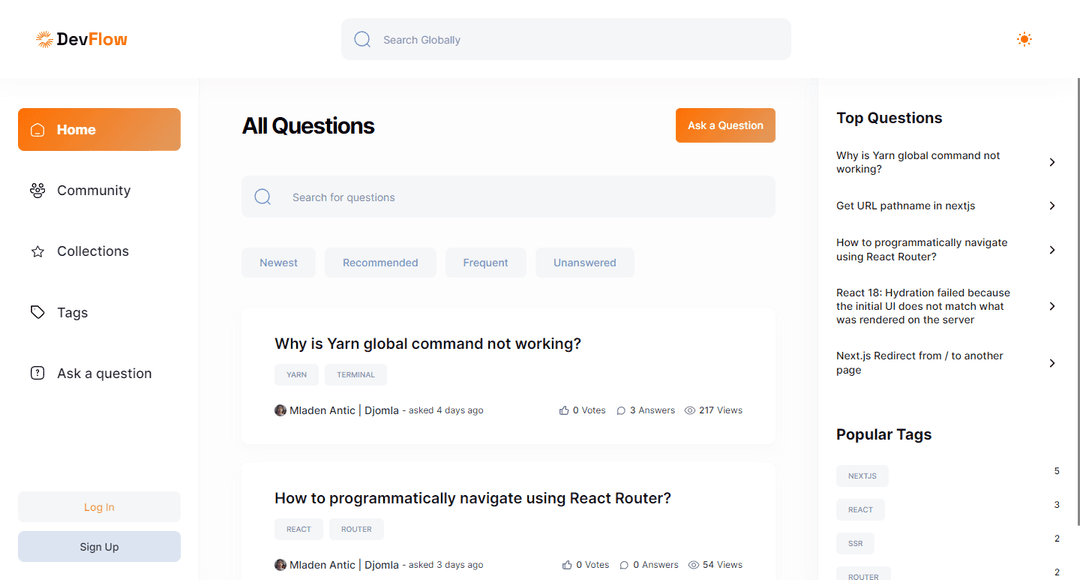Select the Recommended filter tab
The height and width of the screenshot is (580, 1080).
point(380,263)
